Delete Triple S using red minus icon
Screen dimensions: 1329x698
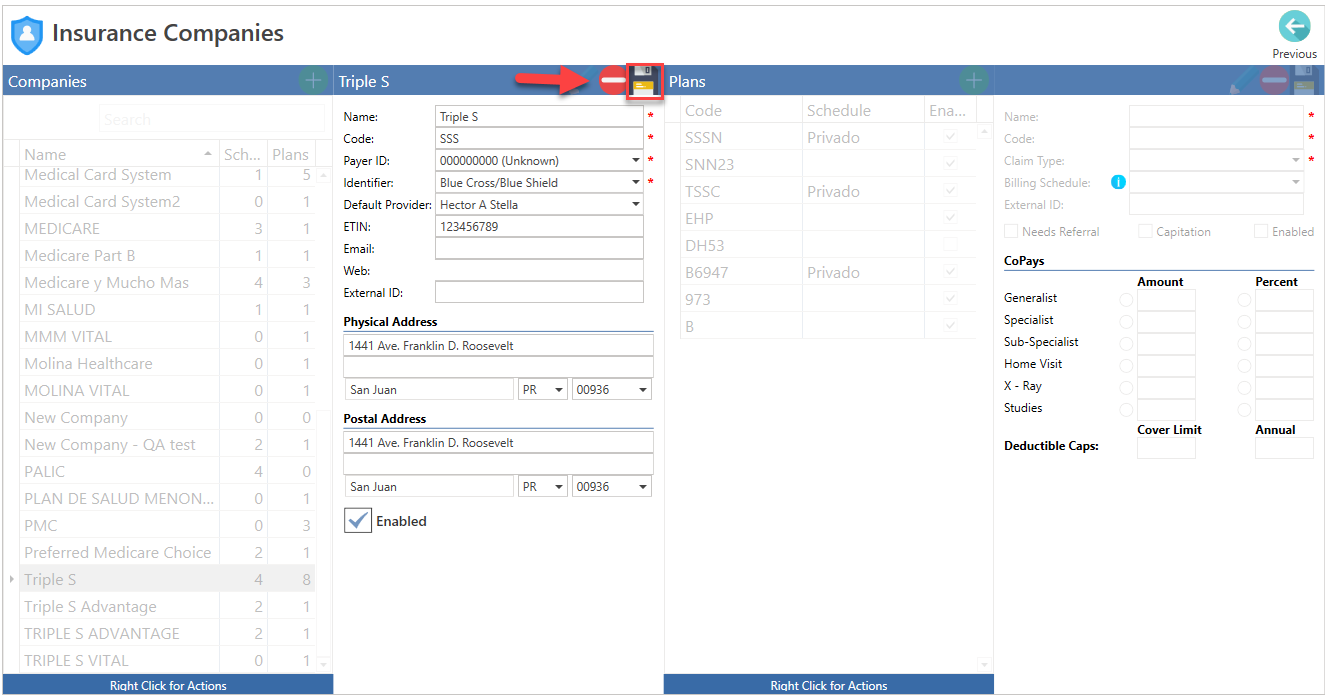614,81
